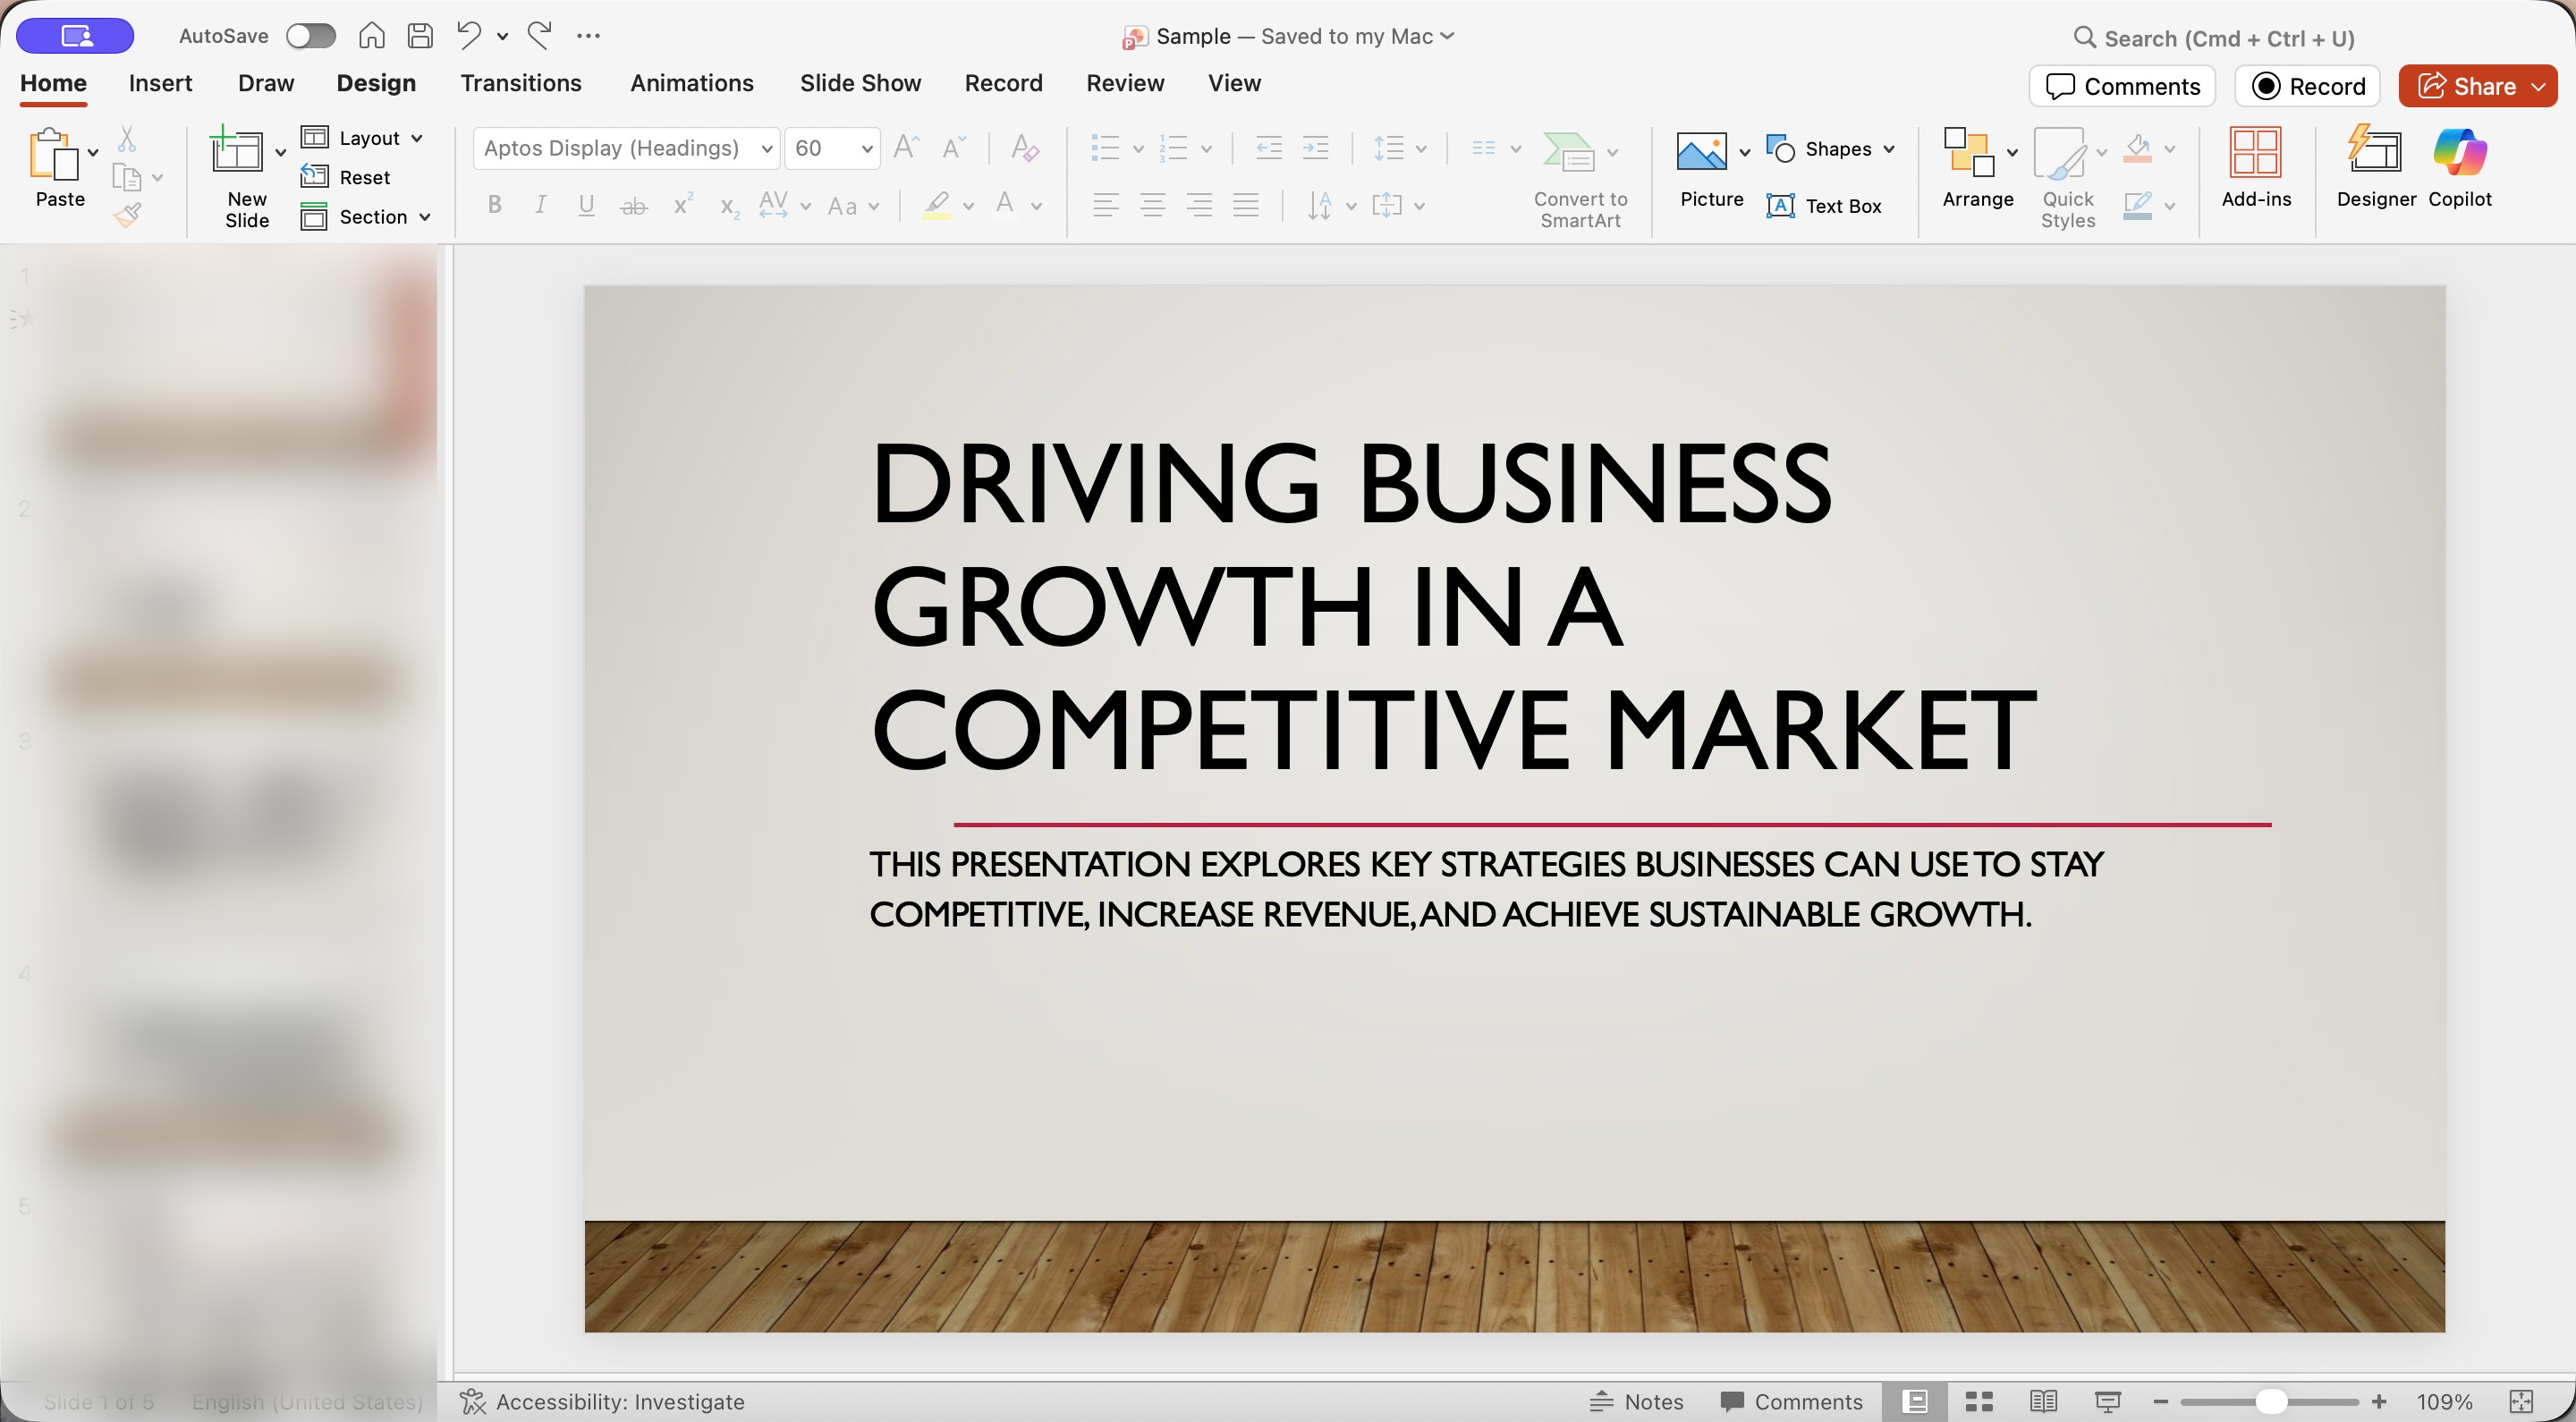Click Convert to SmartArt icon

[x=1568, y=152]
